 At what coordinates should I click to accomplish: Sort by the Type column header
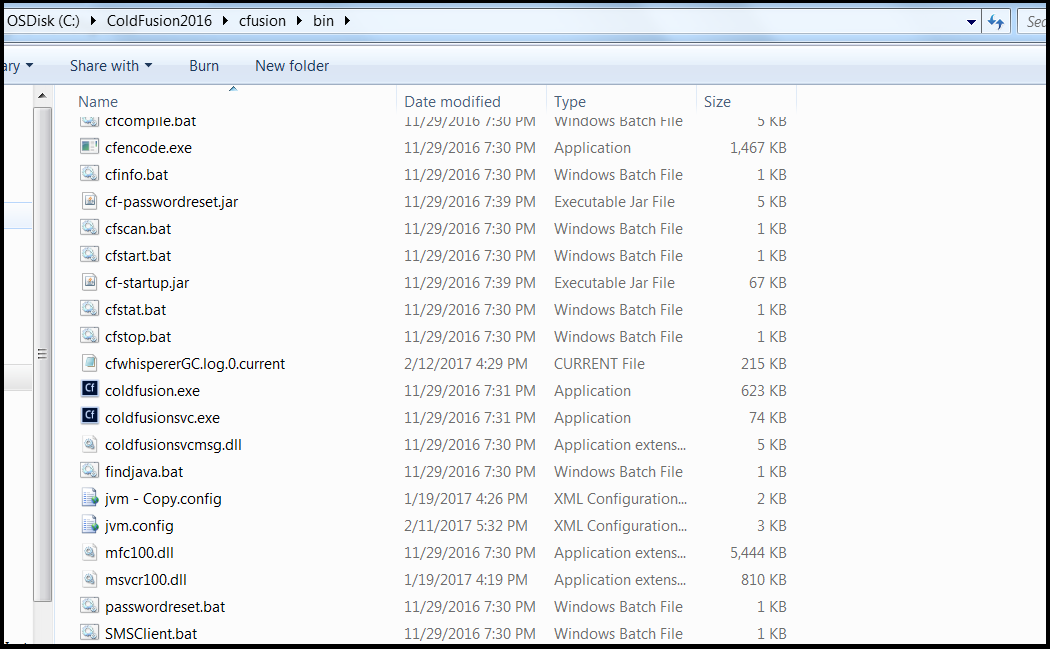pos(570,102)
